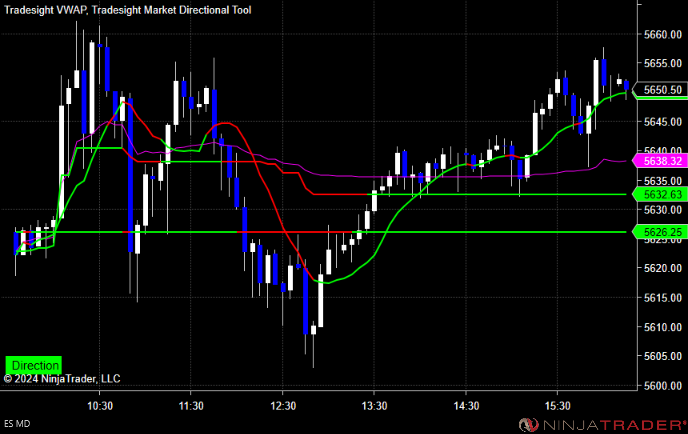Click the green Direction indicator label
Image resolution: width=688 pixels, height=434 pixels.
pyautogui.click(x=34, y=365)
